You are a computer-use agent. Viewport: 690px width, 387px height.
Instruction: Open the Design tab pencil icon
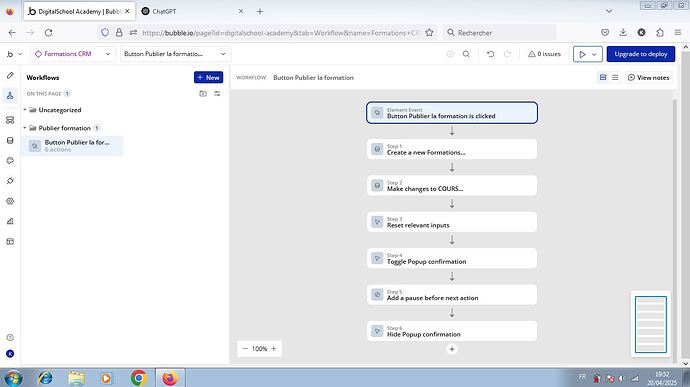(10, 75)
